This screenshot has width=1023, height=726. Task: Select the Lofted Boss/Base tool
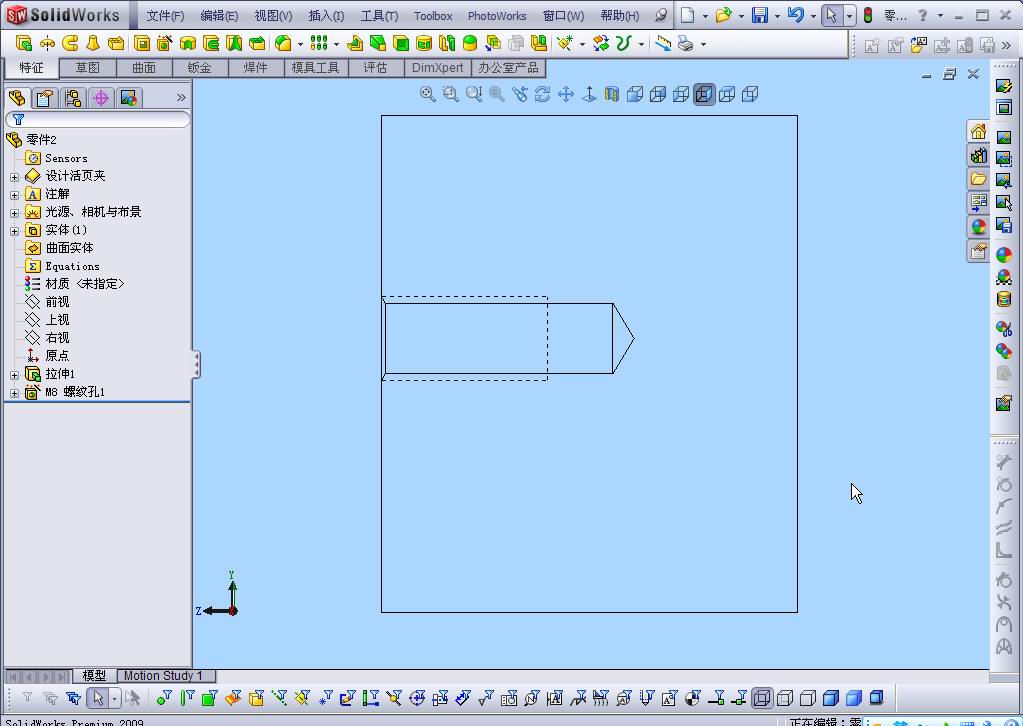pos(93,44)
